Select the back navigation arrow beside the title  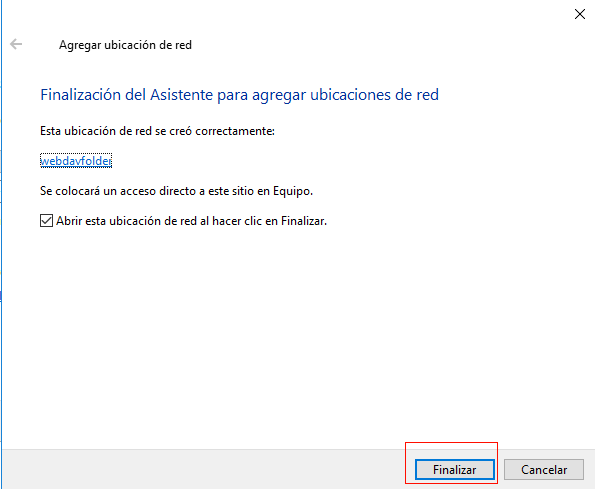[16, 44]
